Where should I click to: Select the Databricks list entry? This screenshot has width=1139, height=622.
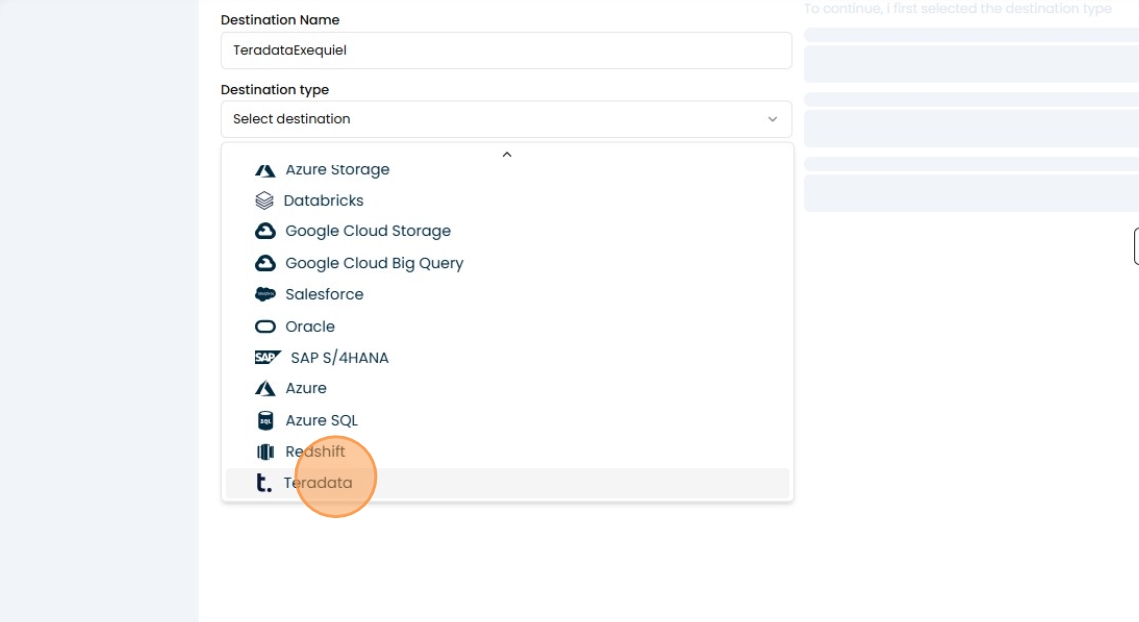tap(323, 201)
